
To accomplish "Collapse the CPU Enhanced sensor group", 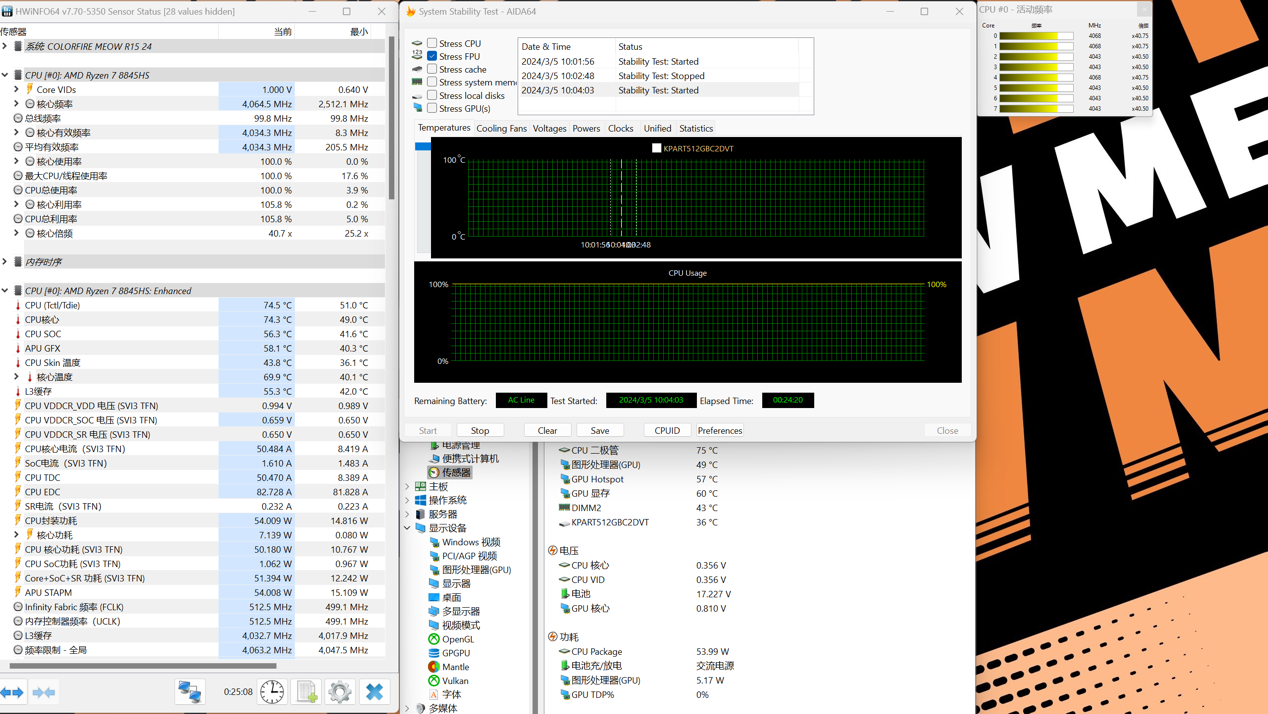I will [5, 291].
